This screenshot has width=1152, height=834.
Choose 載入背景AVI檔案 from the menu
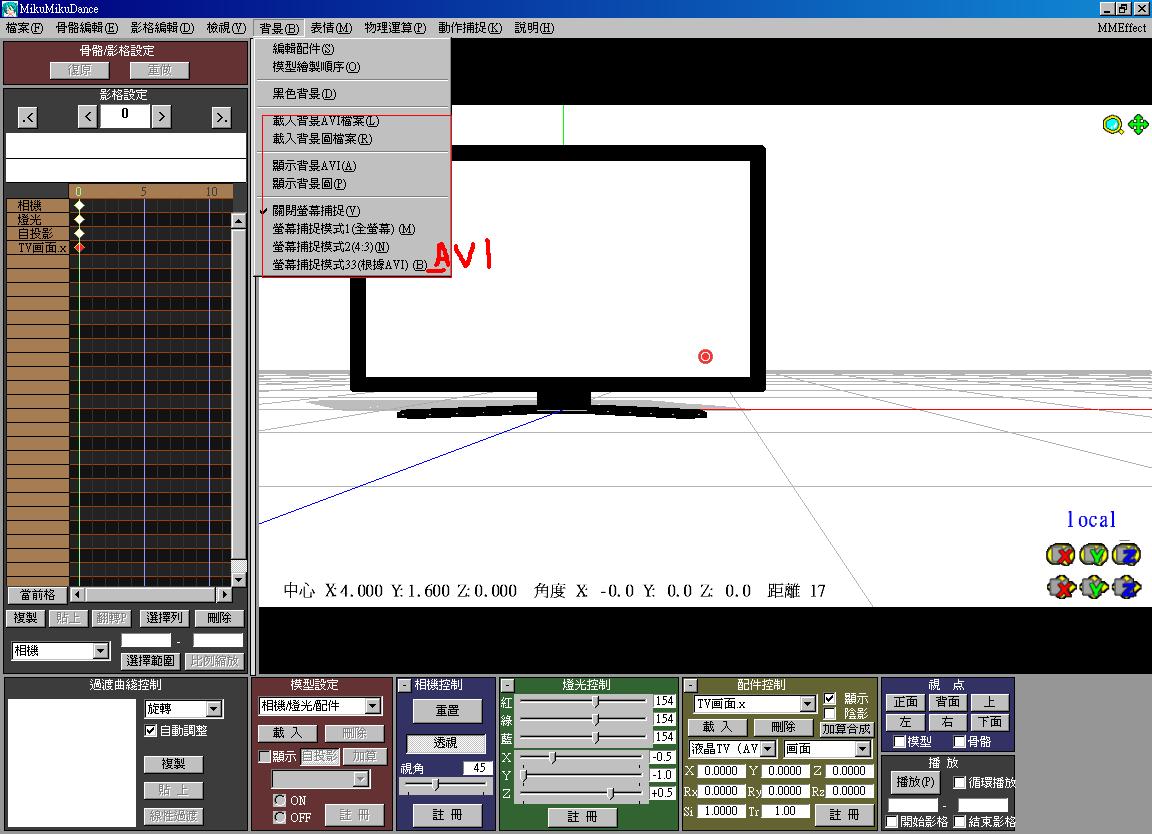tap(325, 121)
